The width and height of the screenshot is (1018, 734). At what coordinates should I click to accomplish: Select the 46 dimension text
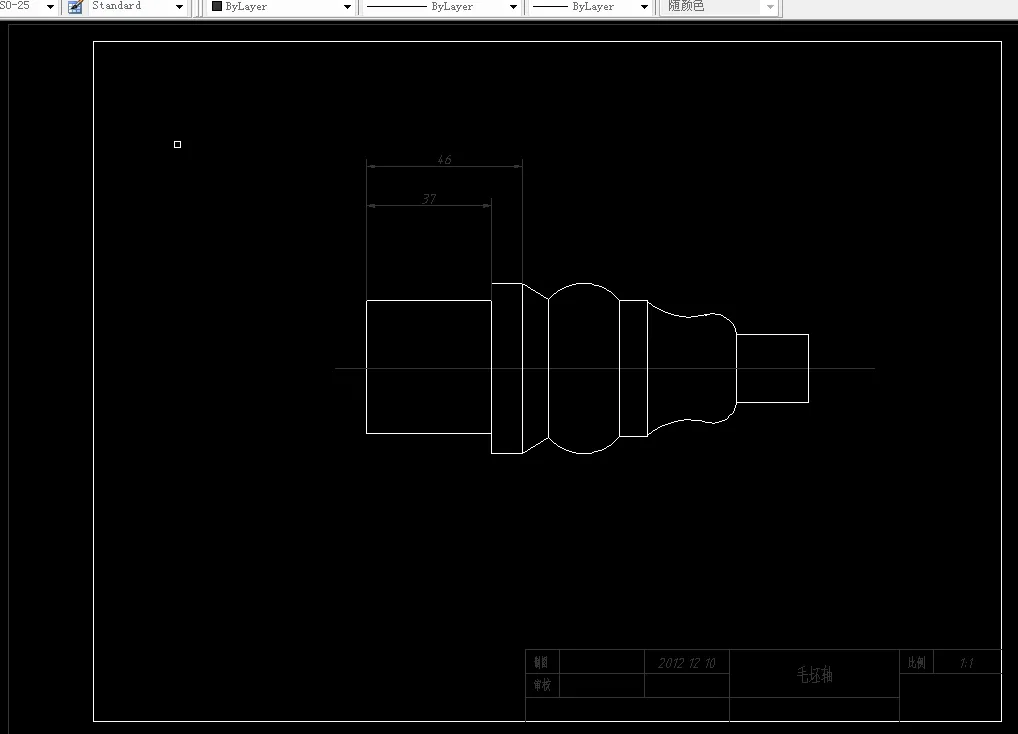pyautogui.click(x=444, y=159)
